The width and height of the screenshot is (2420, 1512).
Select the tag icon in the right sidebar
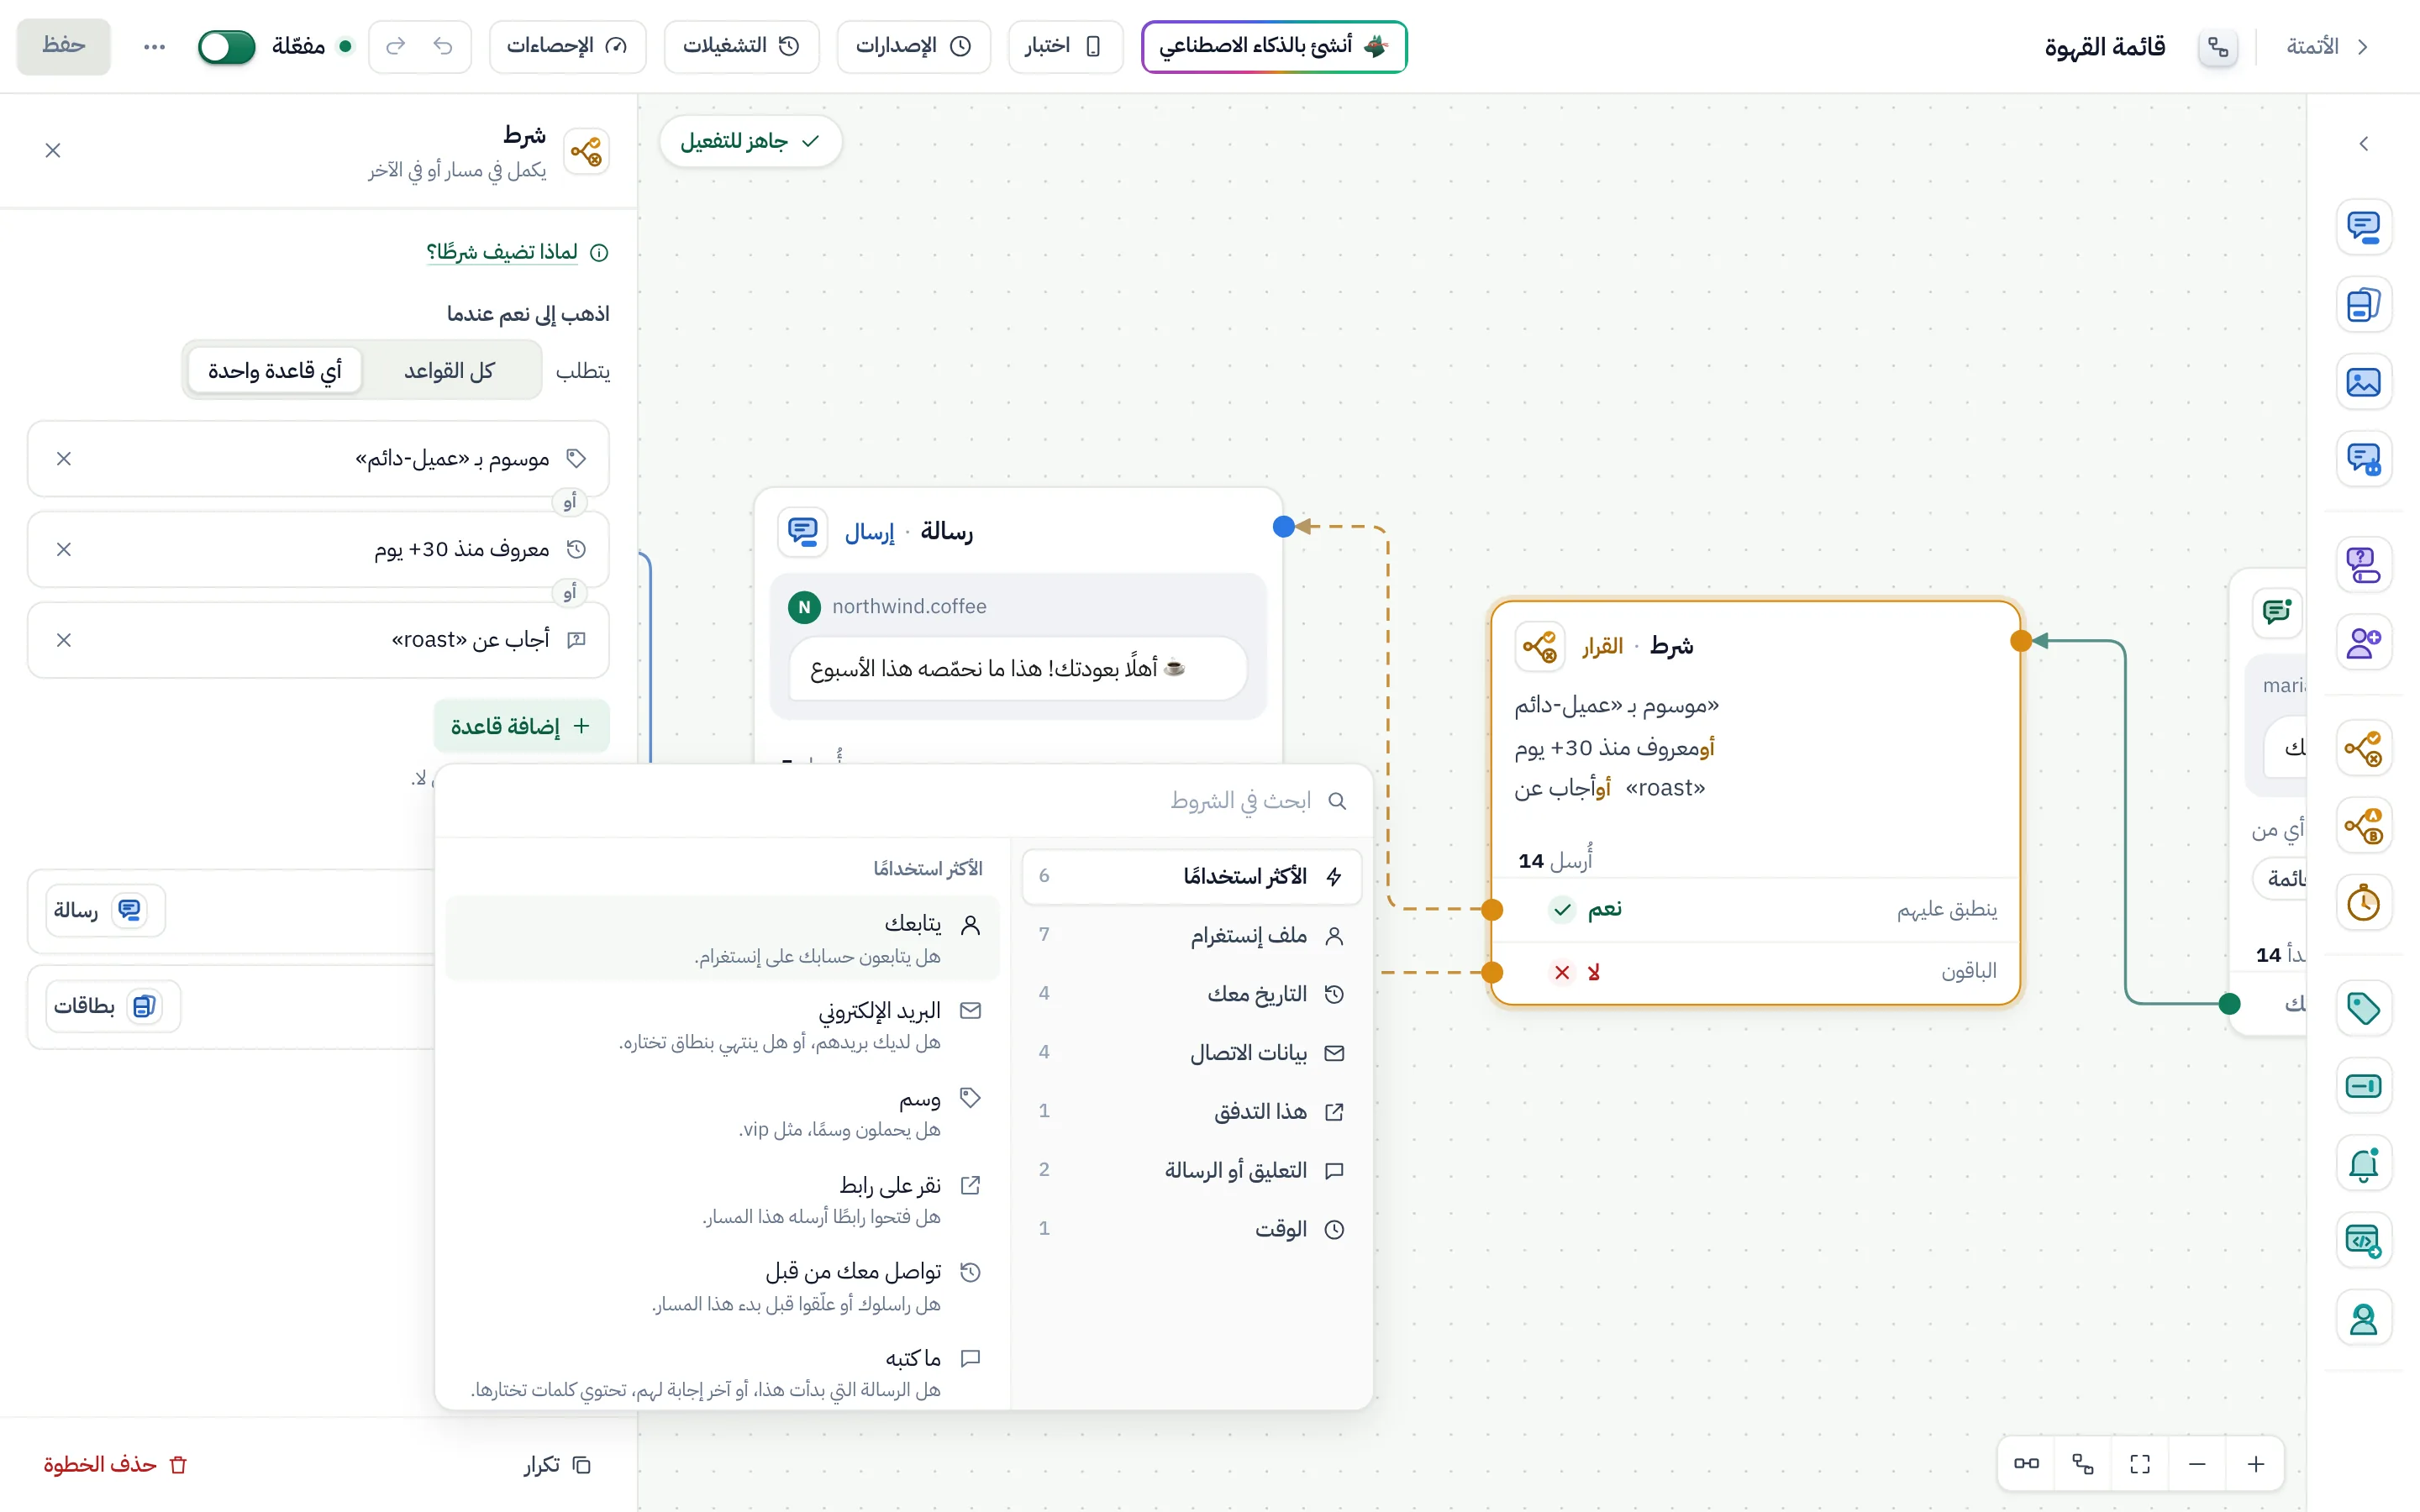[x=2363, y=1008]
